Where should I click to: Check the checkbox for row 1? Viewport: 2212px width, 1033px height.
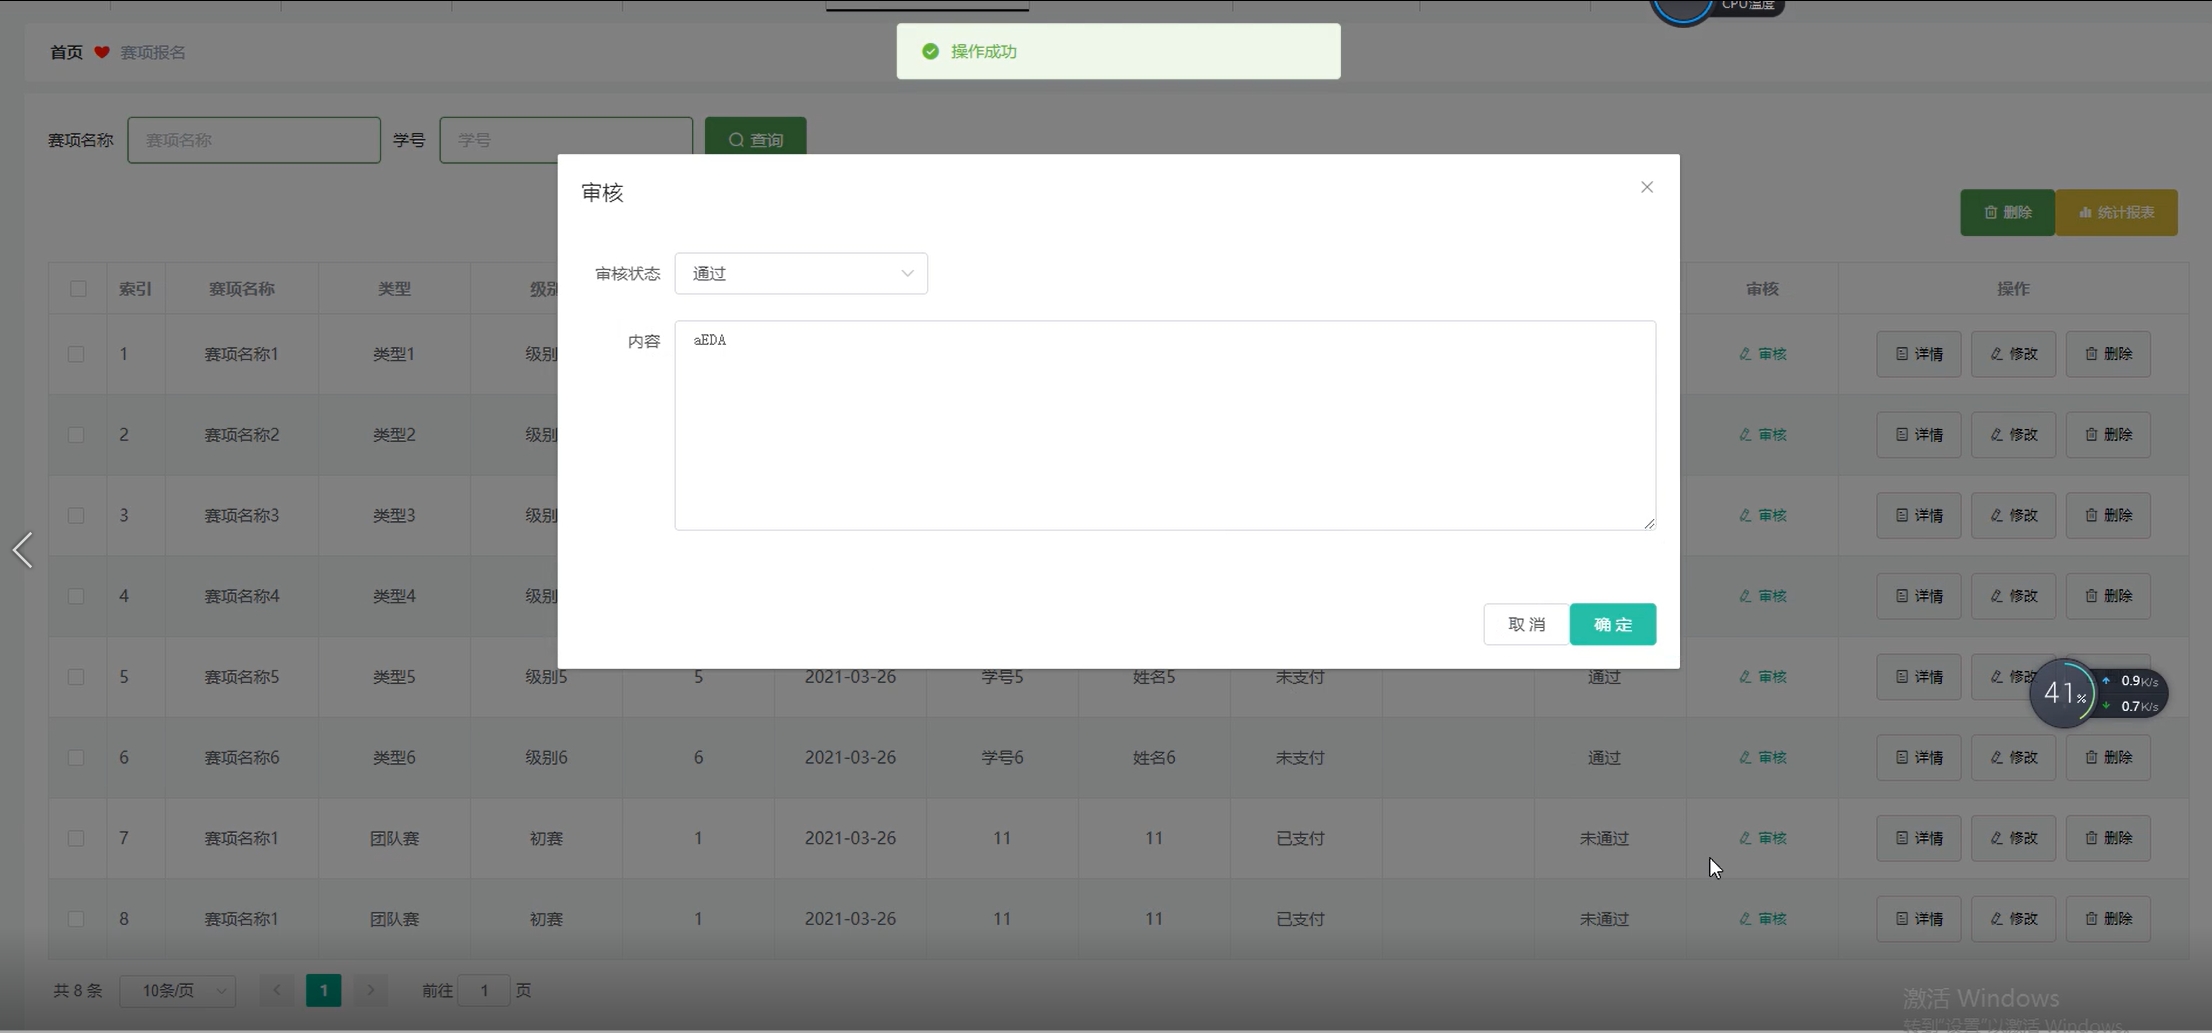pos(76,354)
